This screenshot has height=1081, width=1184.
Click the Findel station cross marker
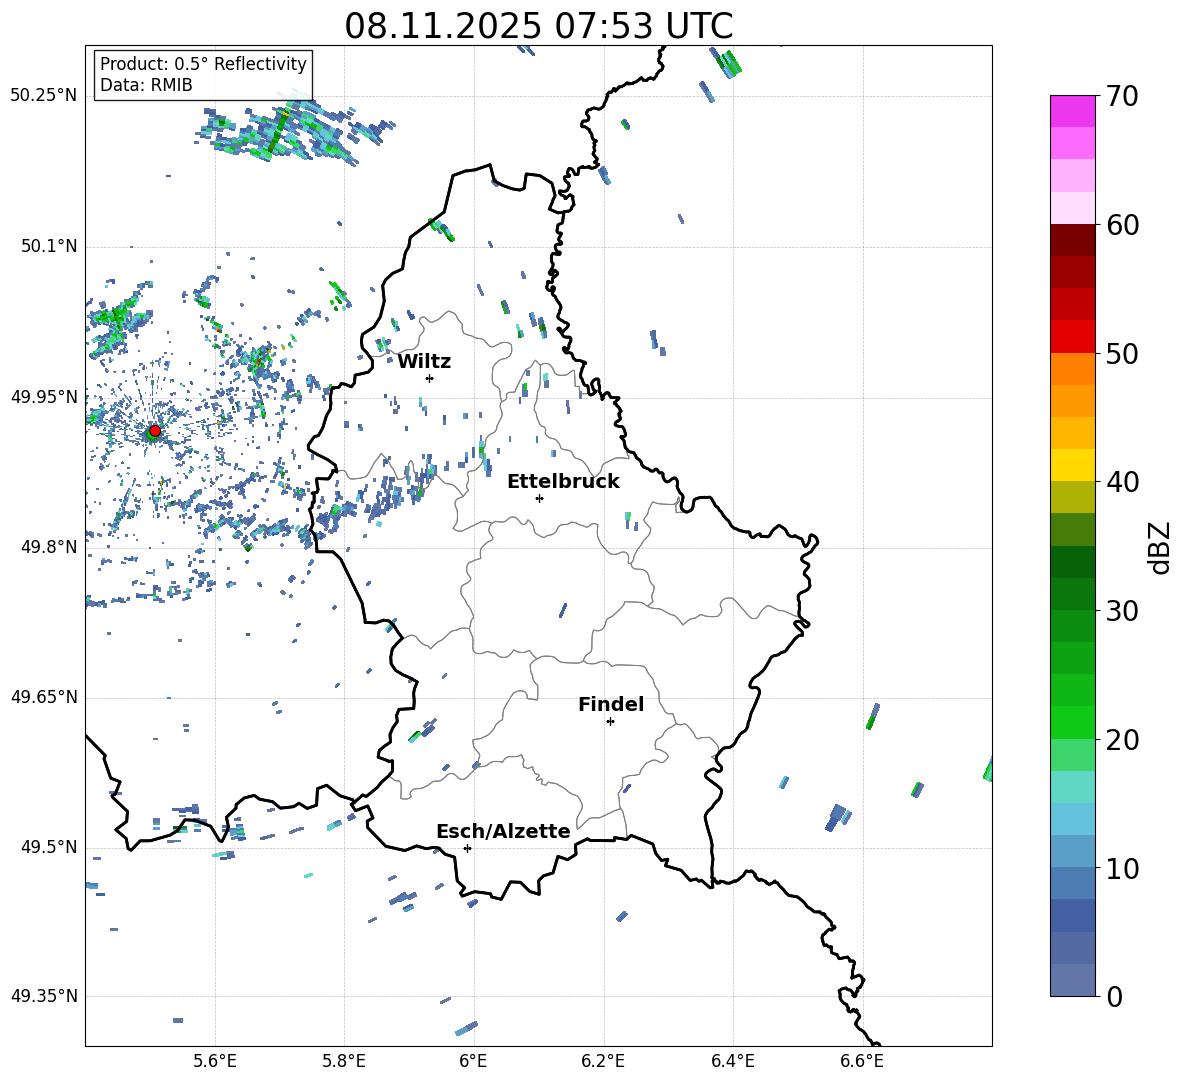pos(610,722)
